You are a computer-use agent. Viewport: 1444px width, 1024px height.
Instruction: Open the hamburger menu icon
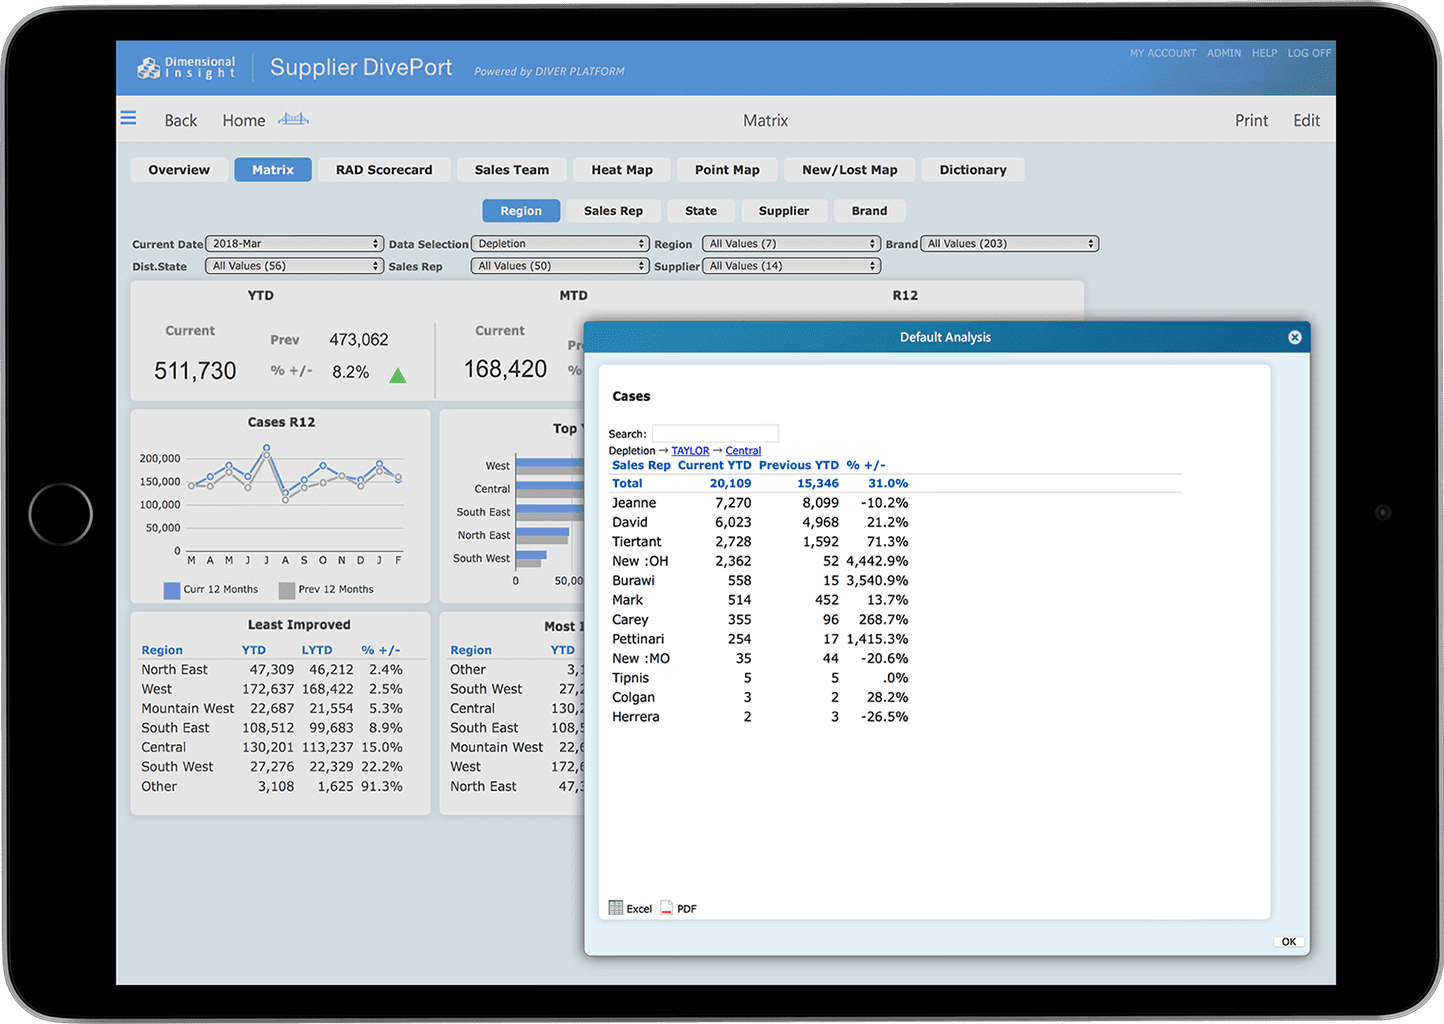click(x=128, y=118)
